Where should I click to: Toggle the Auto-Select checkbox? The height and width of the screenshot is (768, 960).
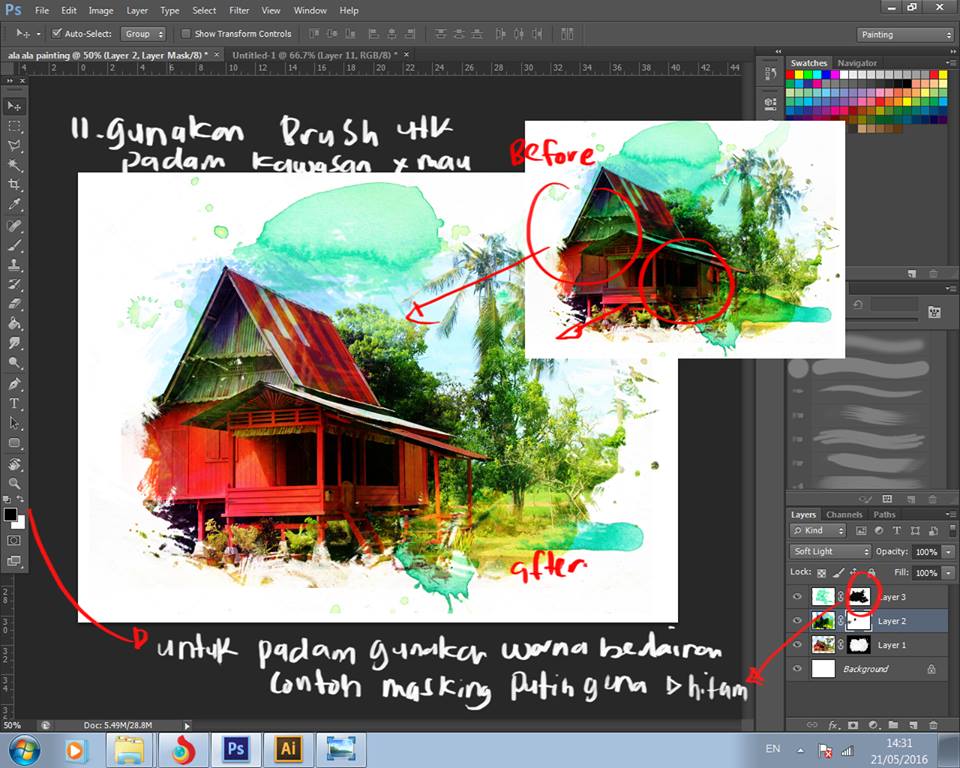point(56,34)
